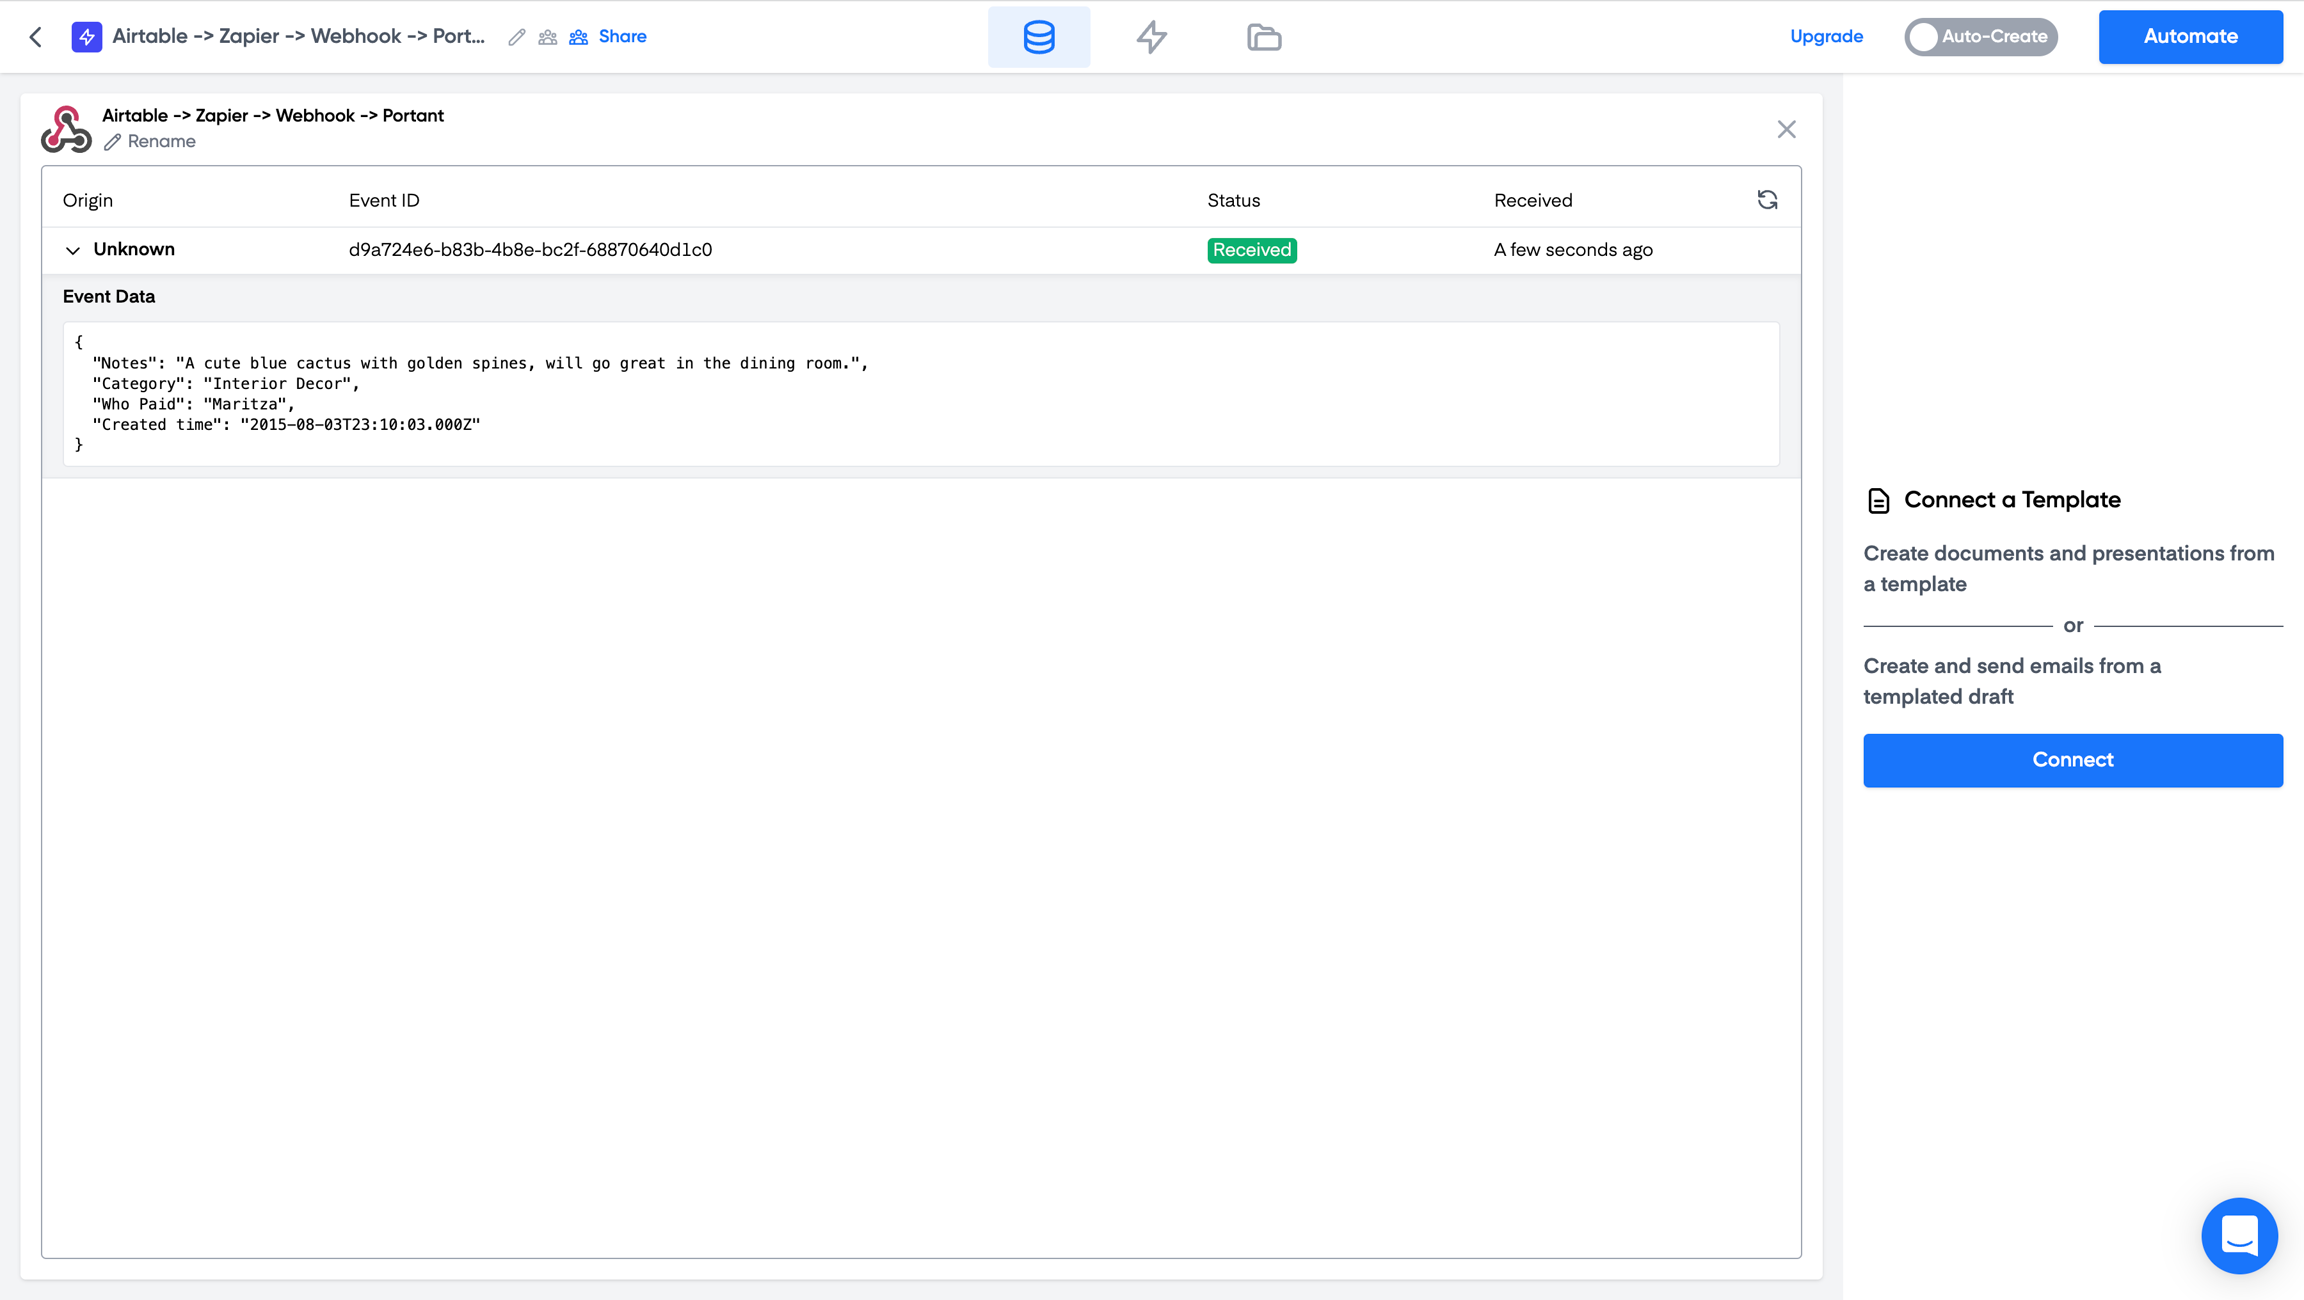Screen dimensions: 2304x1300
Task: Click the Upgrade link
Action: pos(1826,37)
